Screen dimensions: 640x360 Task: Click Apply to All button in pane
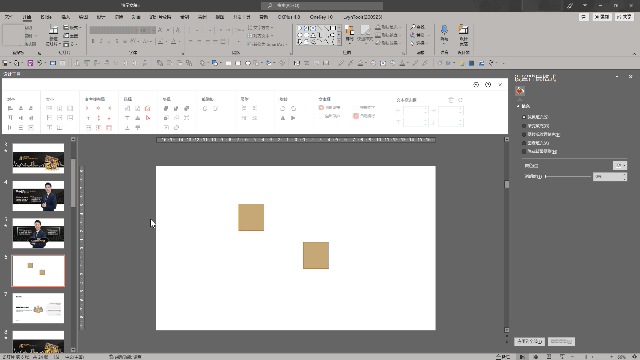click(529, 341)
